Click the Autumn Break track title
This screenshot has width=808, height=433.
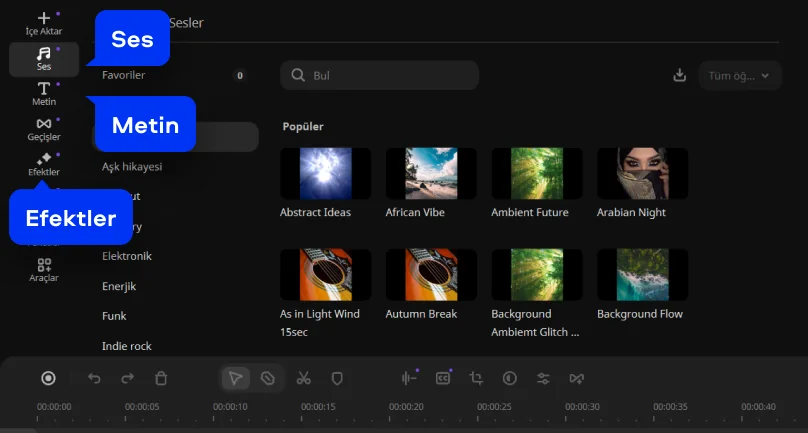tap(422, 314)
